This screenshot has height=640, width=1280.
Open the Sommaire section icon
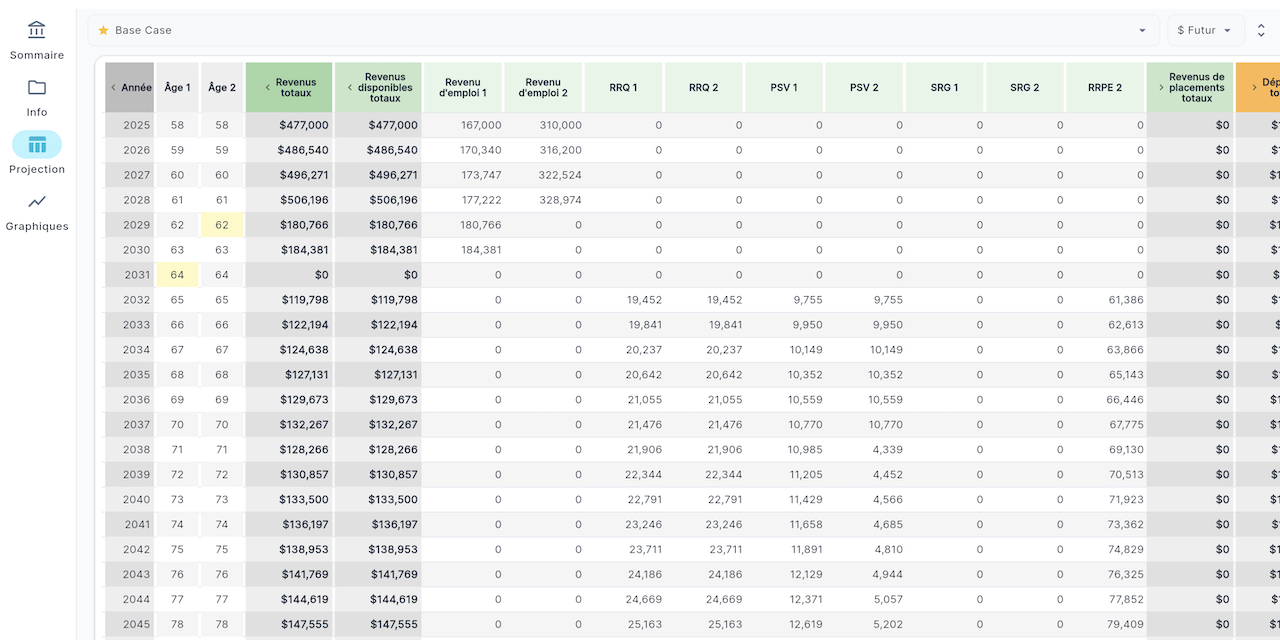tap(37, 30)
